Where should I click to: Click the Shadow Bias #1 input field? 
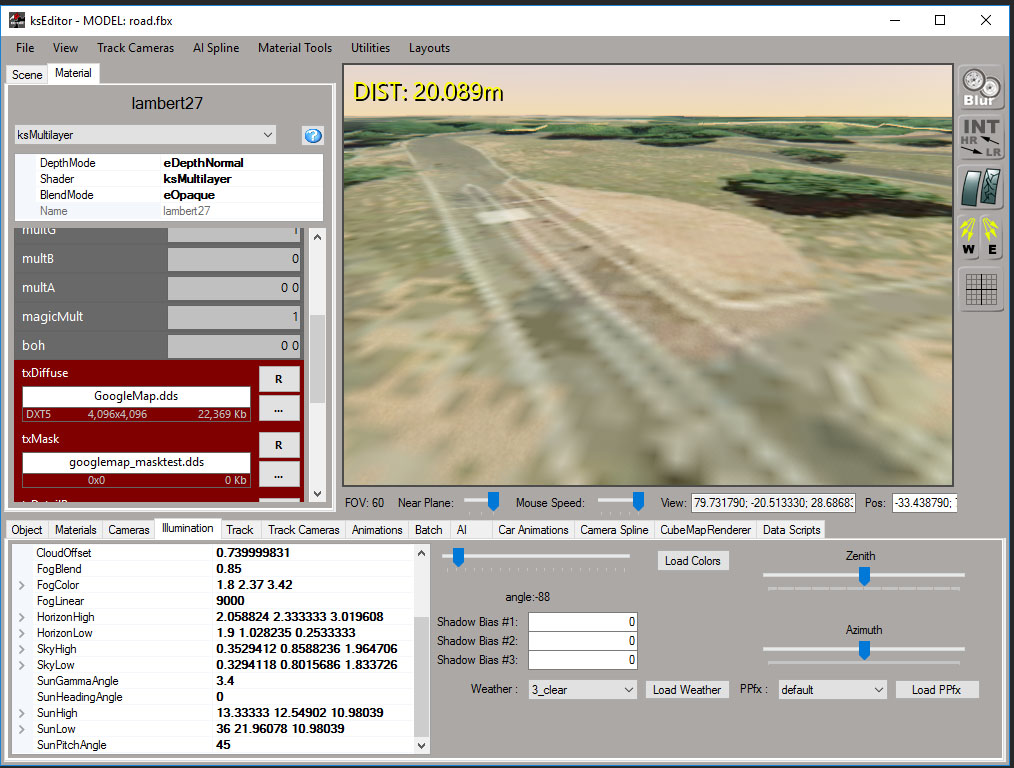pyautogui.click(x=583, y=622)
